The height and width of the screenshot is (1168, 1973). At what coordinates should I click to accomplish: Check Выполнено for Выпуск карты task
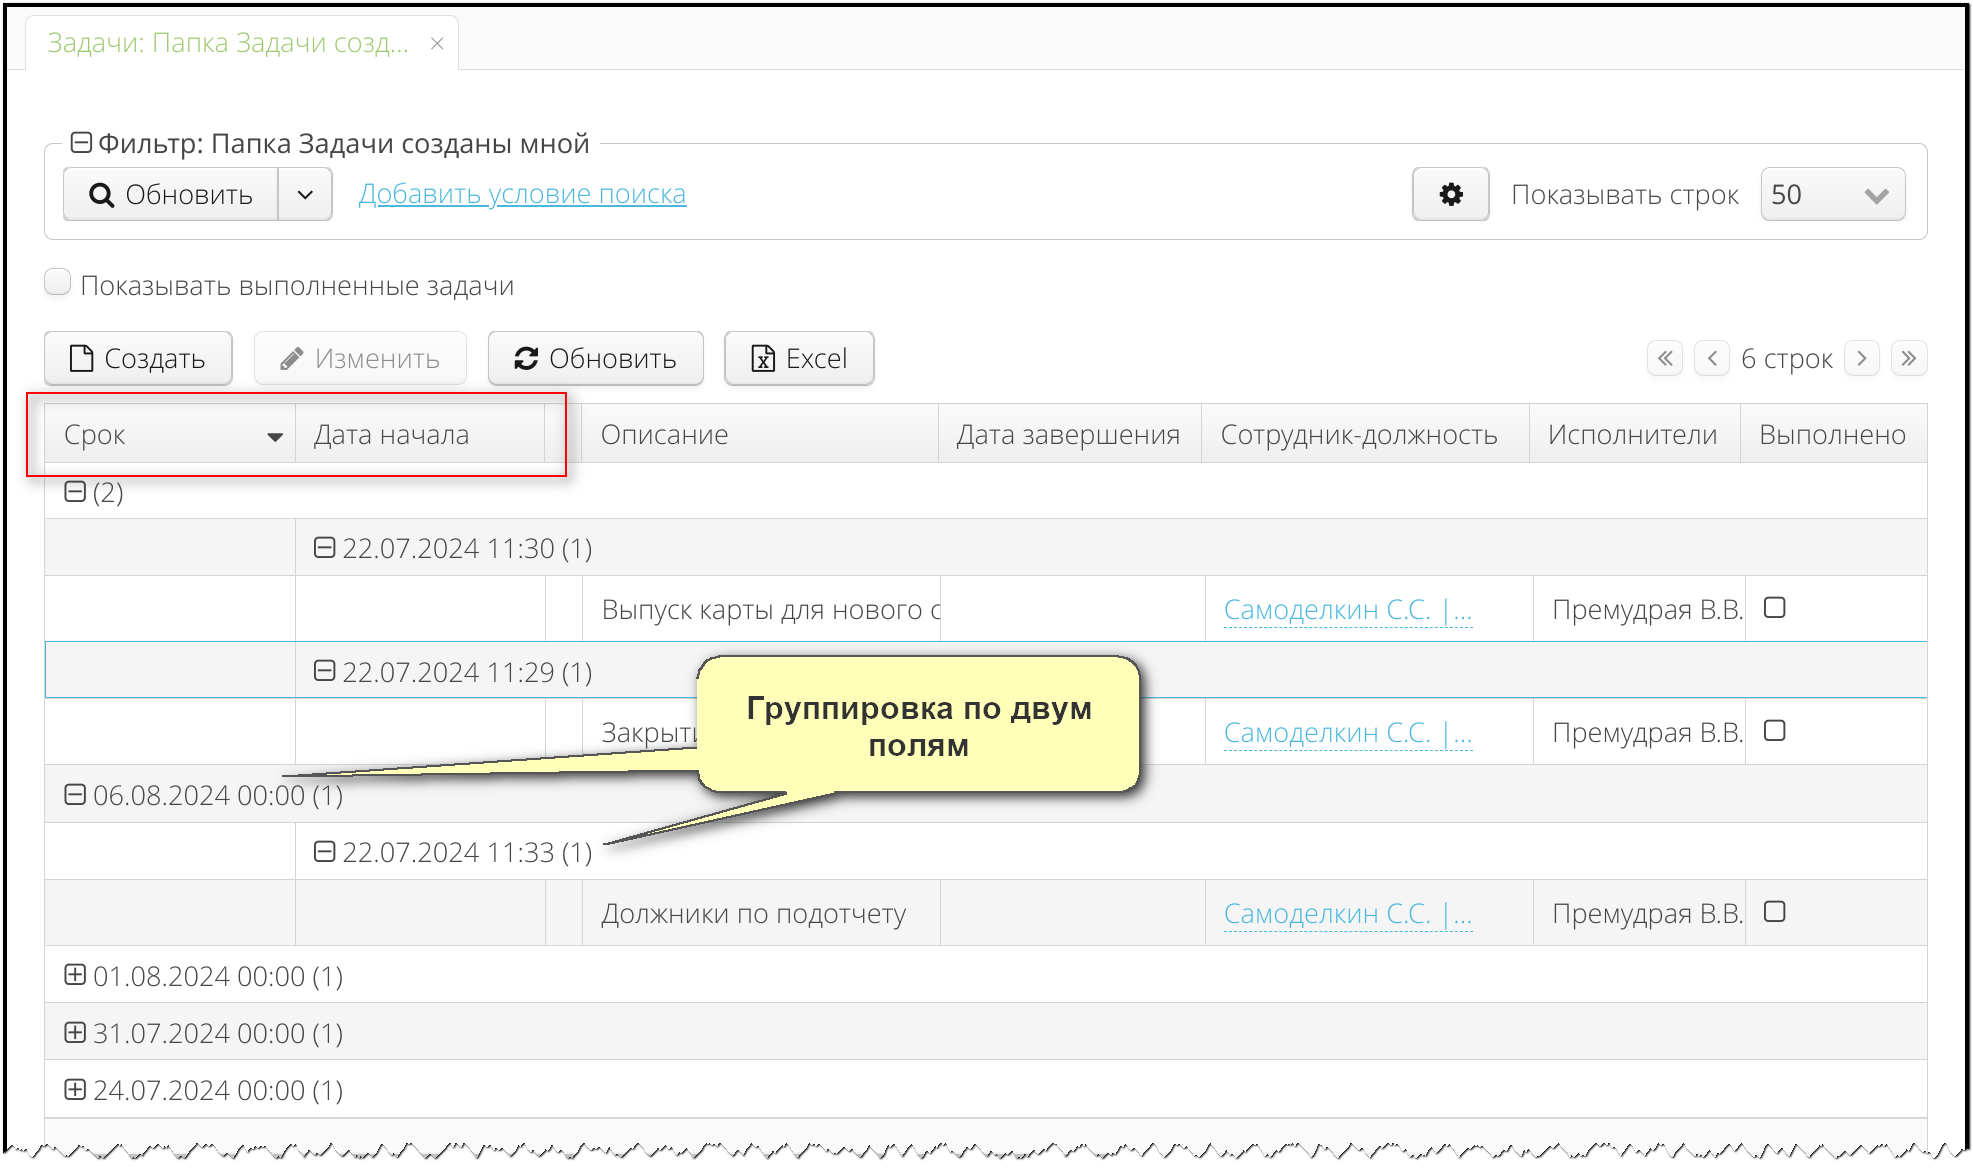1774,607
